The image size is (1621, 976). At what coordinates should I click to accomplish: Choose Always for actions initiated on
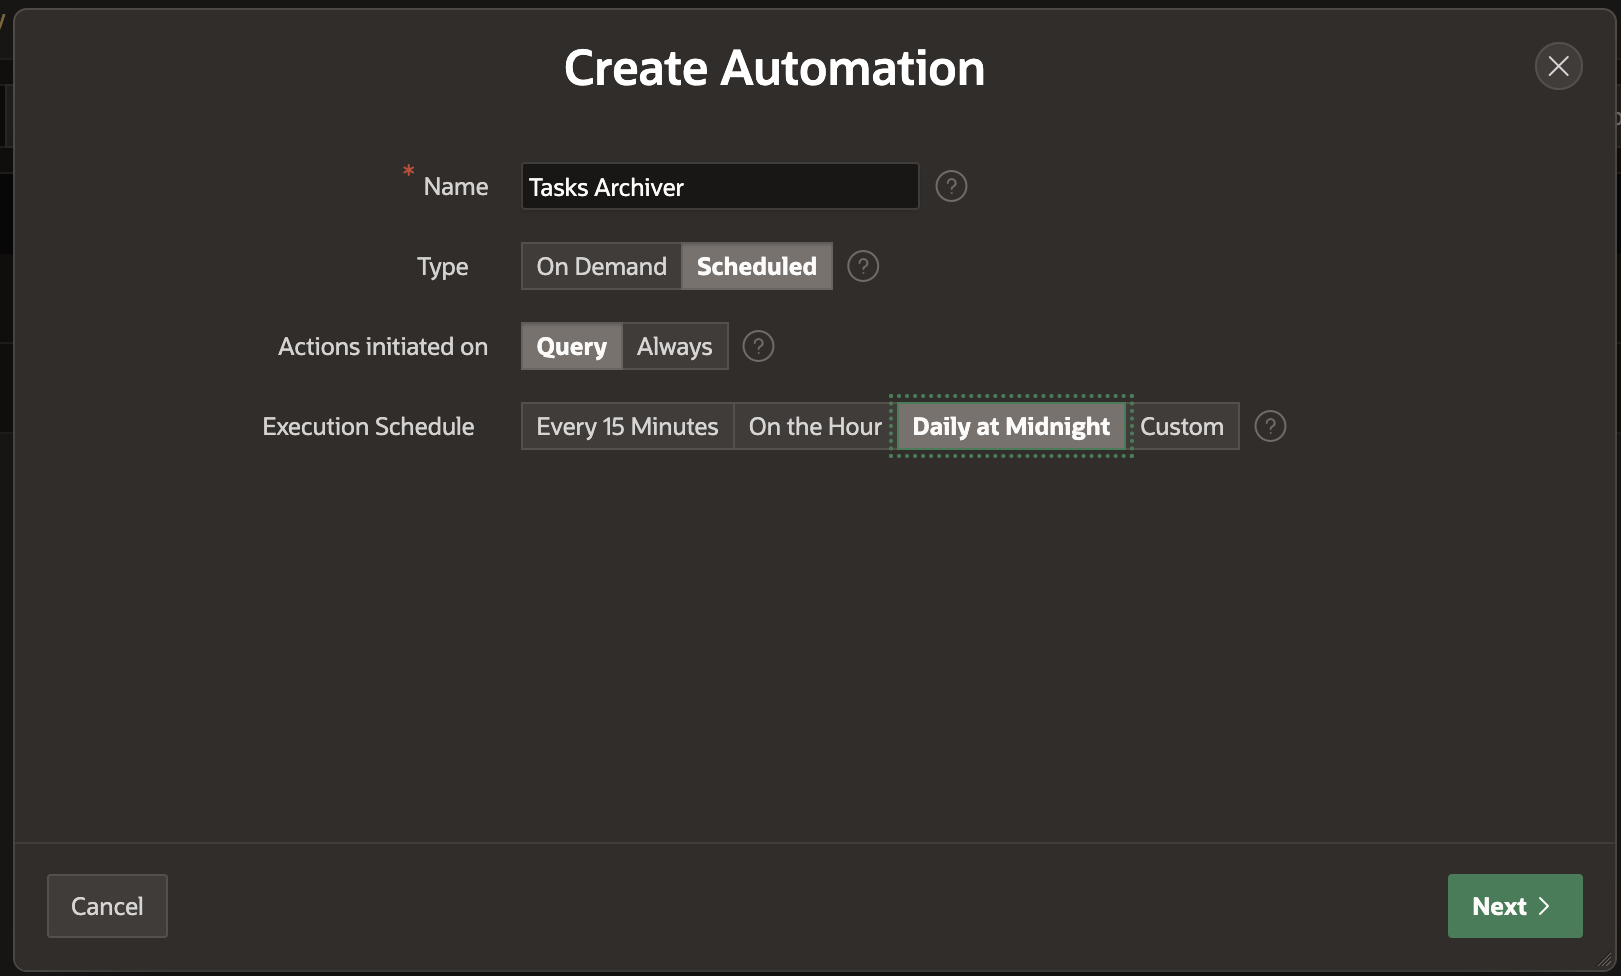[674, 346]
